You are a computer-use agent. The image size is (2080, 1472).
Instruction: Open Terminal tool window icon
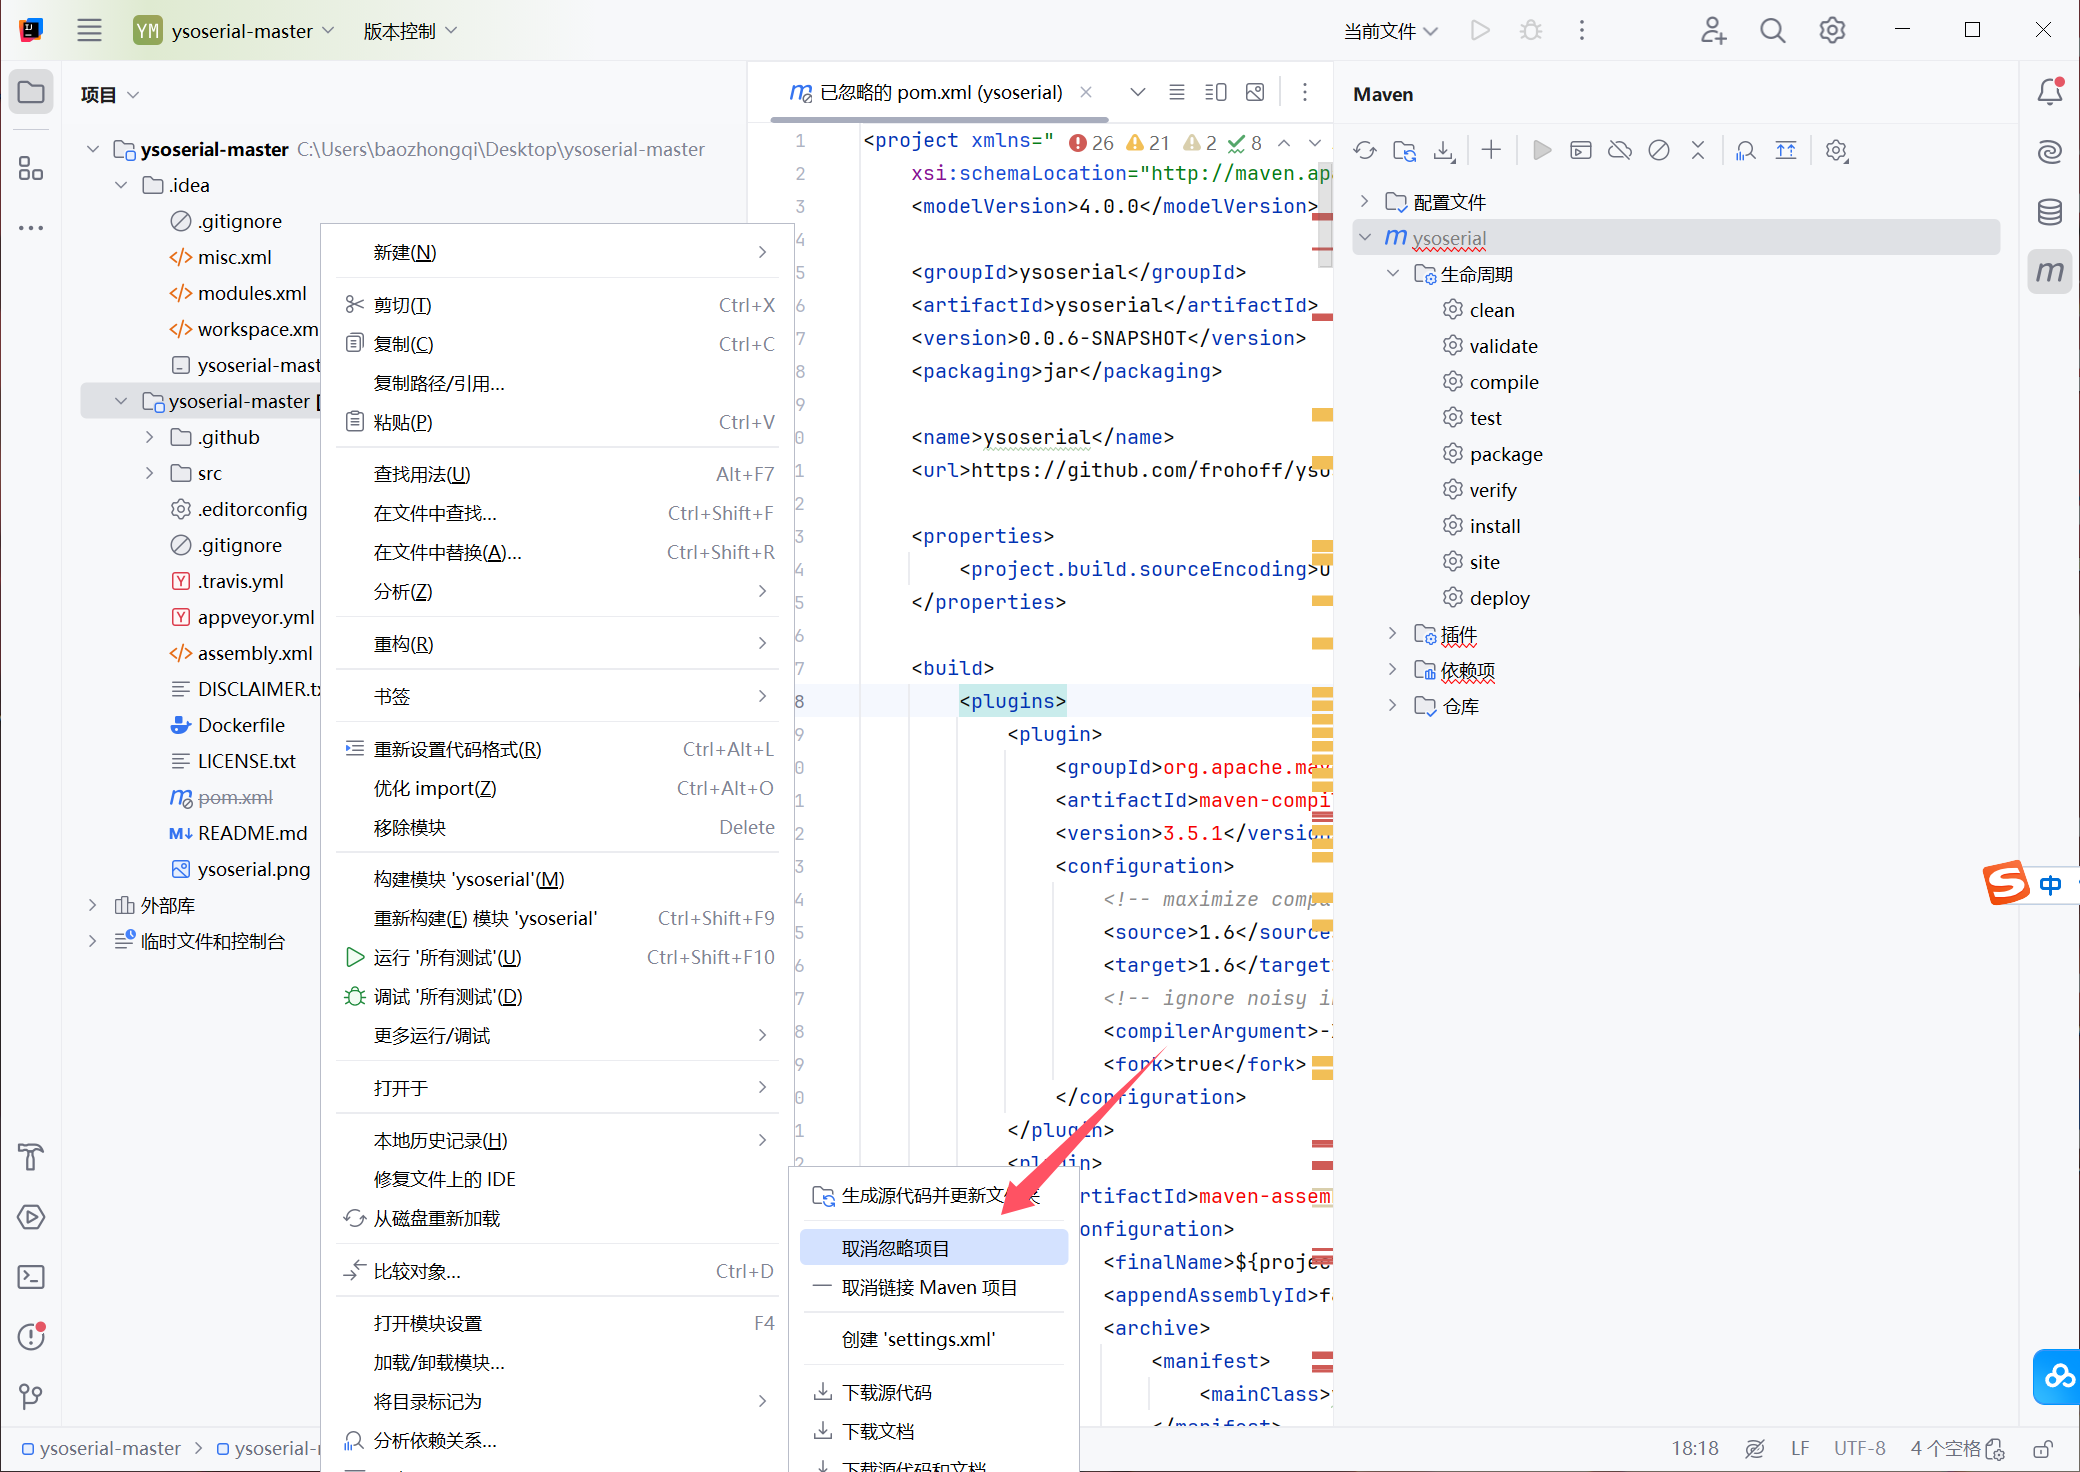(x=31, y=1277)
